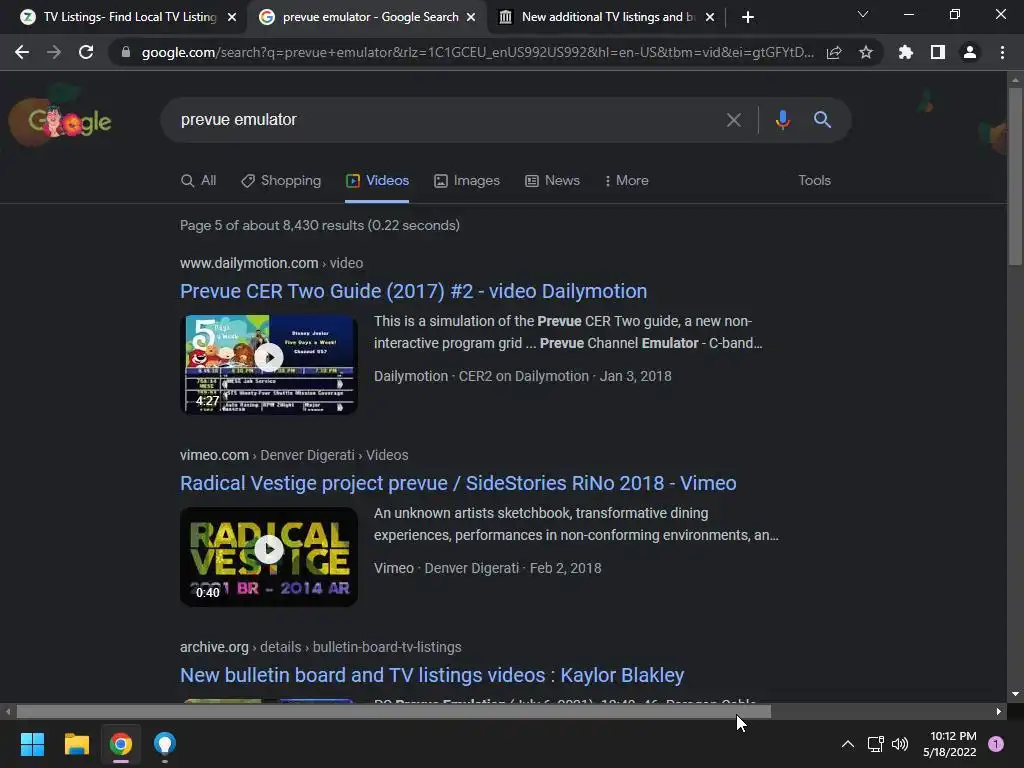Switch to the TV Listings tab
This screenshot has height=768, width=1024.
124,17
